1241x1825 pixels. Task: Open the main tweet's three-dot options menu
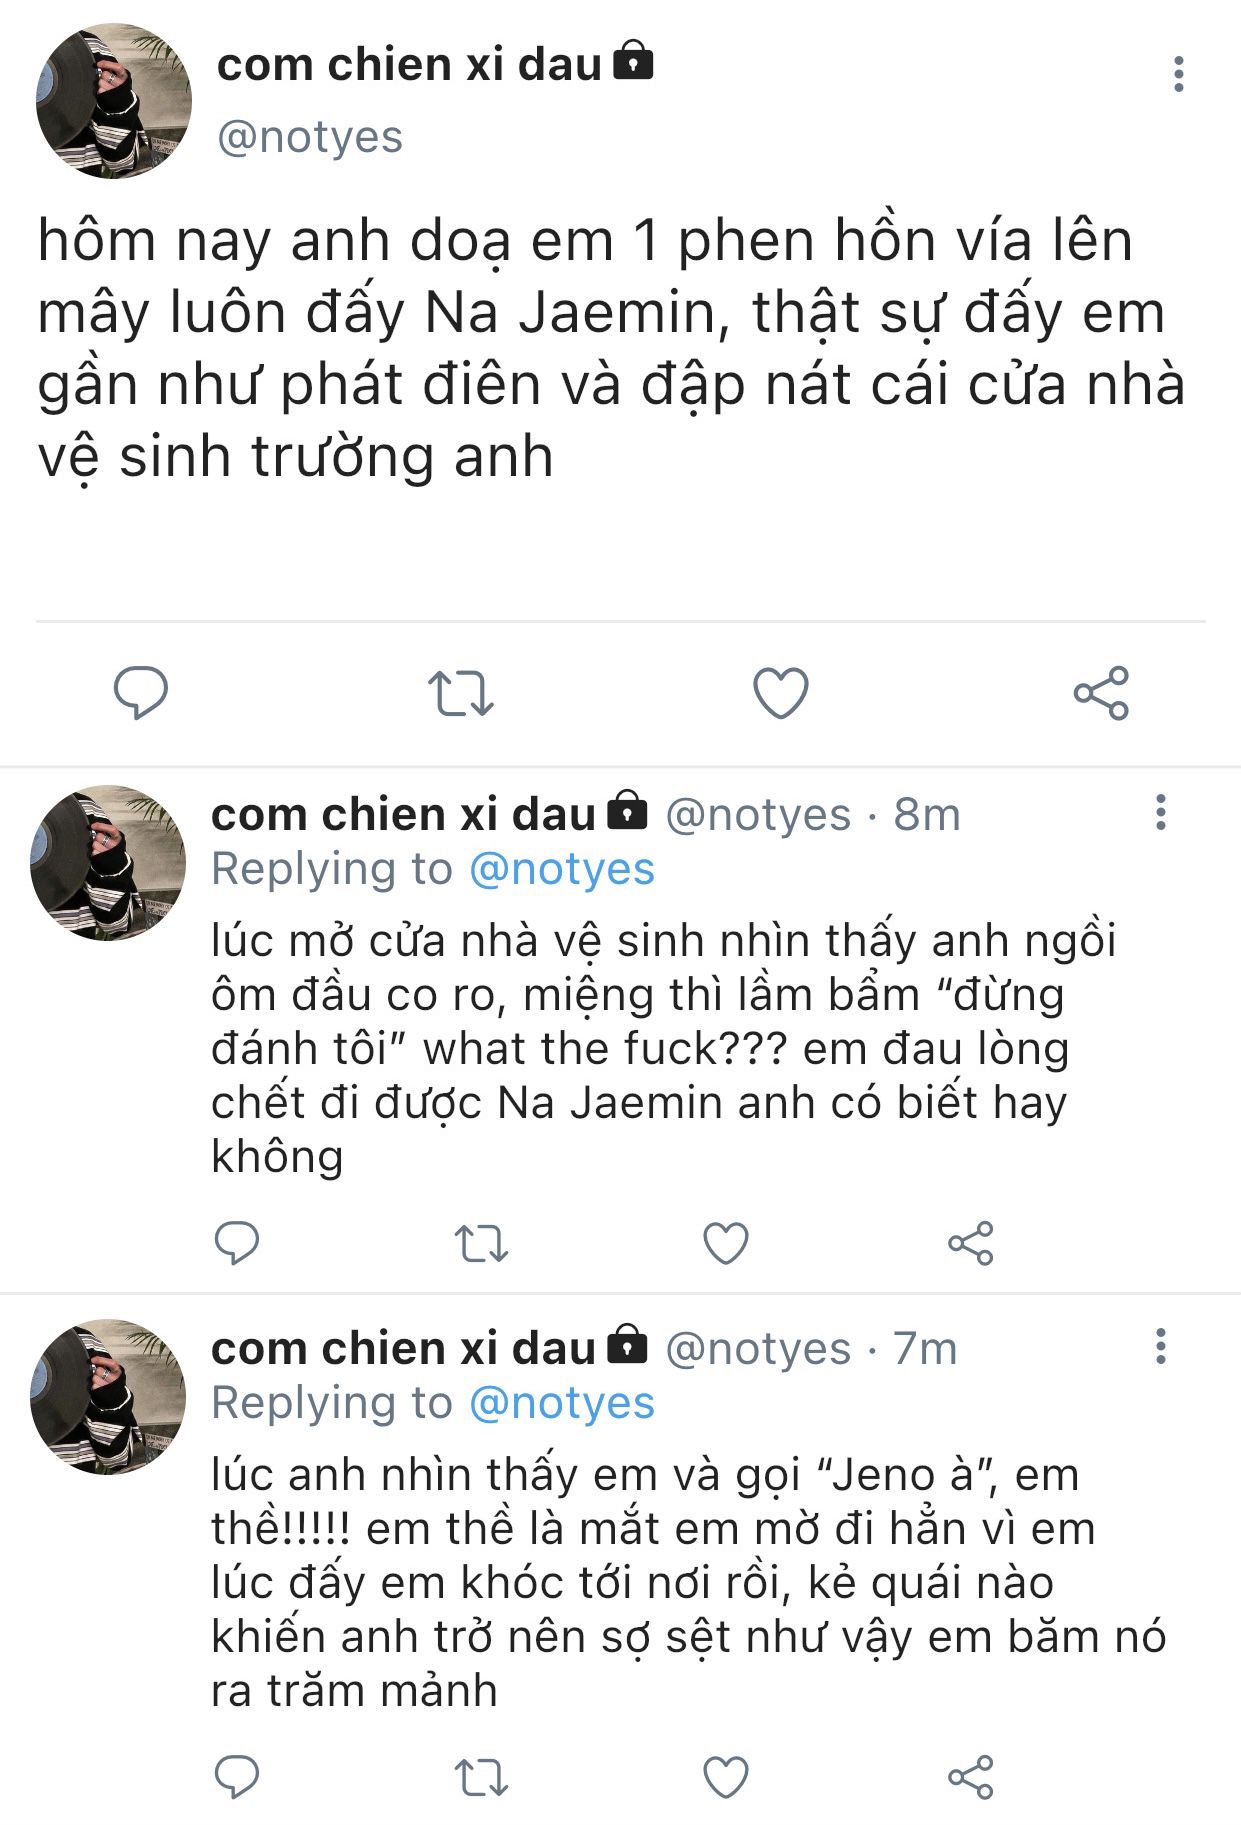1179,75
